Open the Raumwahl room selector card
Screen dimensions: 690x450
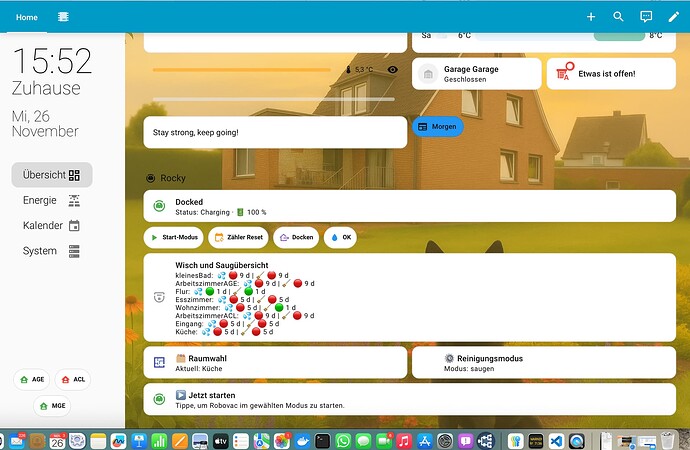coord(275,362)
